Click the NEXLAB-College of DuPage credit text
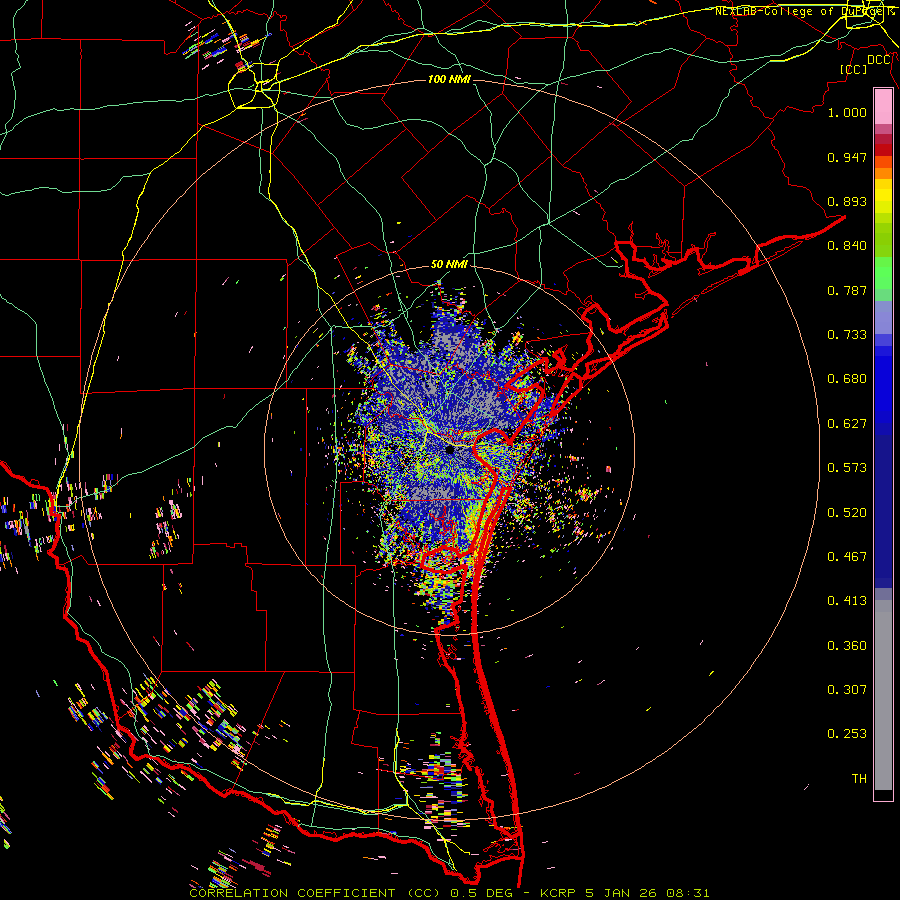The image size is (900, 900). [804, 11]
